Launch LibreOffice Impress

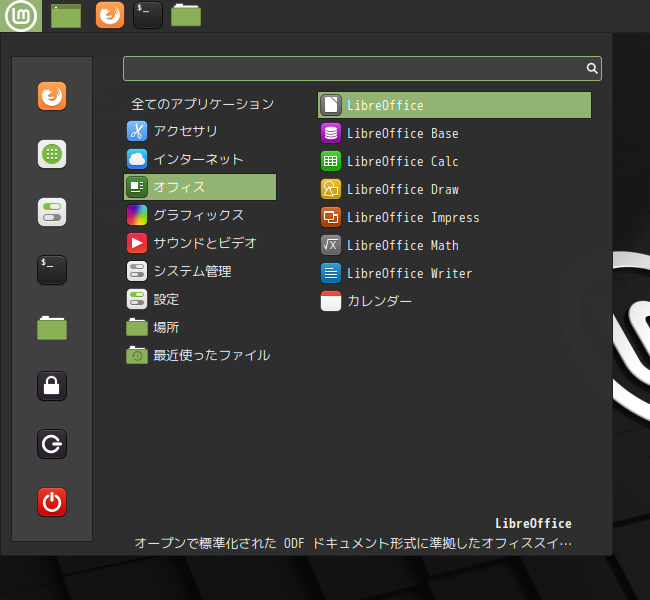pyautogui.click(x=454, y=217)
